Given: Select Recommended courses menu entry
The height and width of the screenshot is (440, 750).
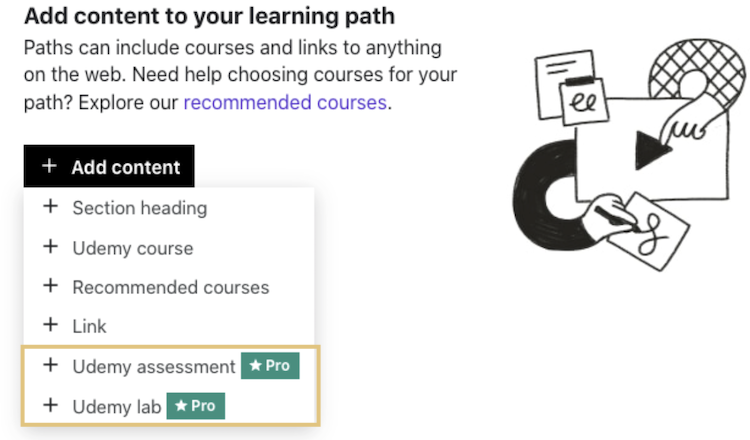Looking at the screenshot, I should (170, 287).
